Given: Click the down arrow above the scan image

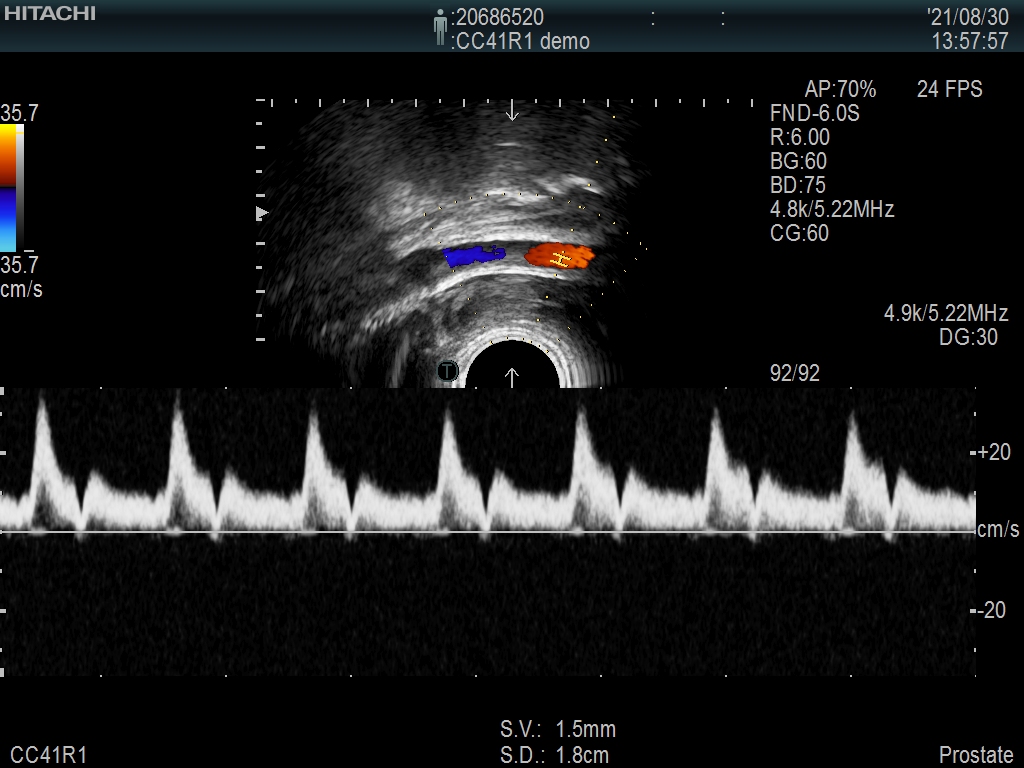Looking at the screenshot, I should (x=512, y=110).
